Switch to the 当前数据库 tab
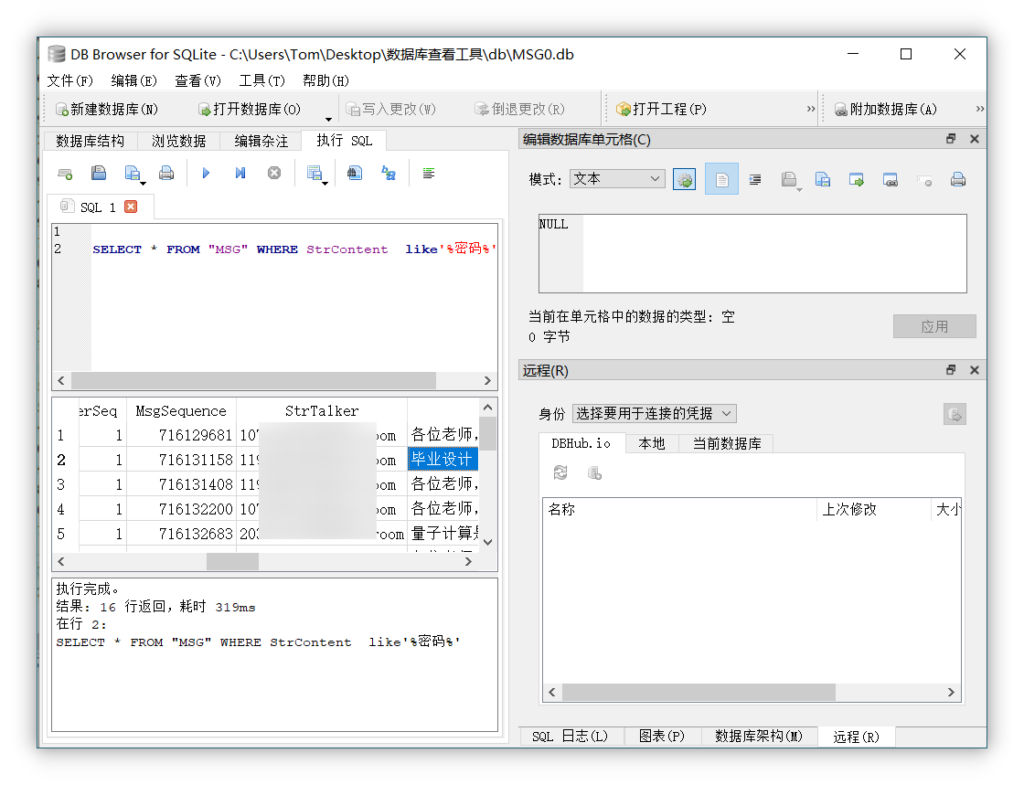The width and height of the screenshot is (1024, 785). click(726, 443)
